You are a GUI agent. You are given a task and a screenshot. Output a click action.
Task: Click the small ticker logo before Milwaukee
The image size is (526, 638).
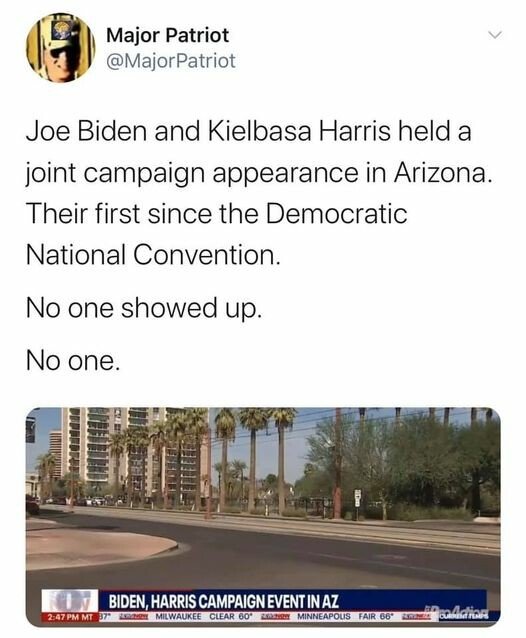tap(133, 617)
